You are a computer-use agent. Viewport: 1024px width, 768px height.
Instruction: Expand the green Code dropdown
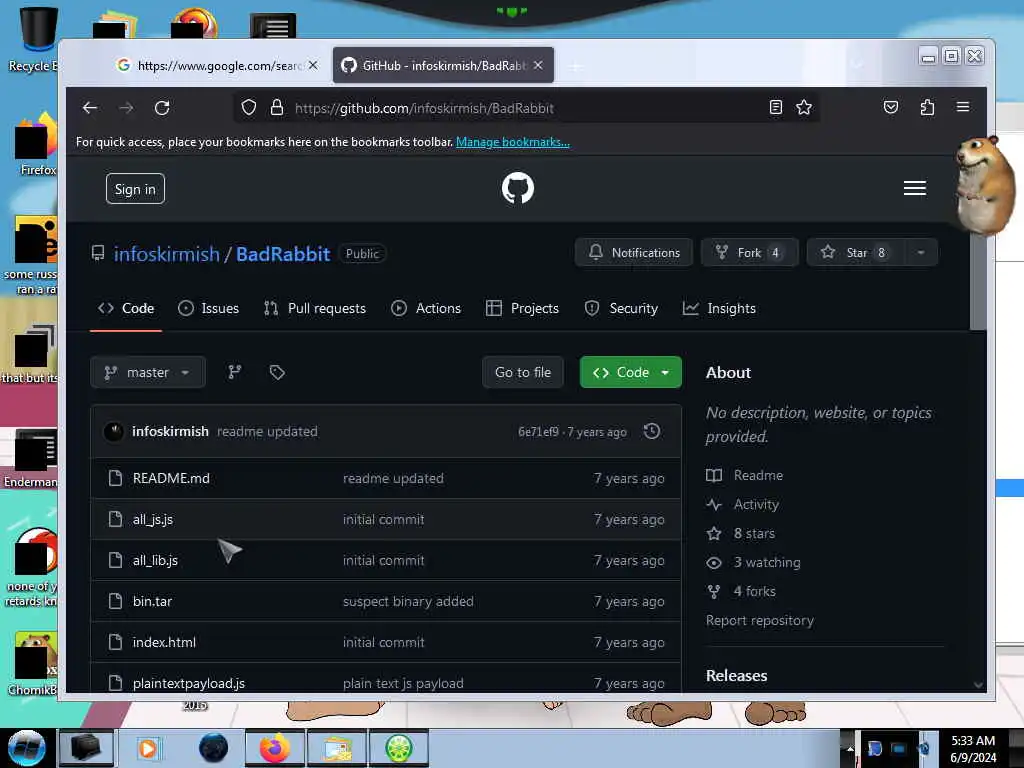(631, 372)
